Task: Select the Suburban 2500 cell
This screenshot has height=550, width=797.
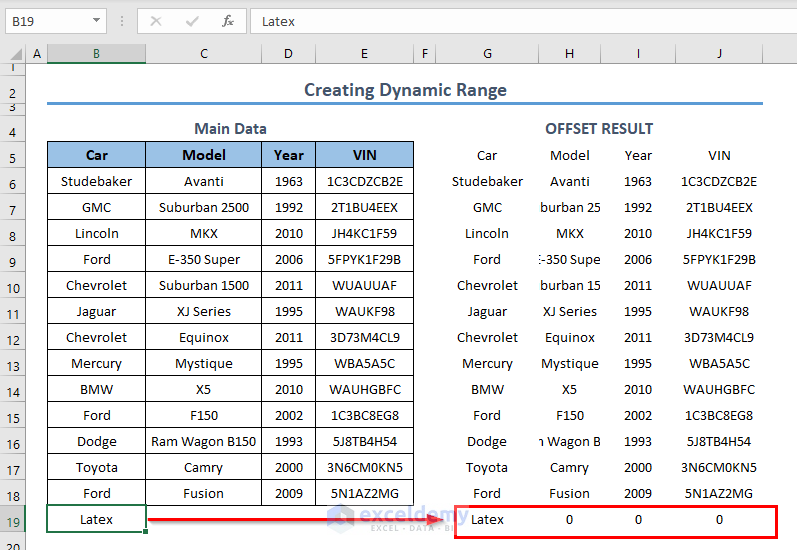Action: click(204, 207)
